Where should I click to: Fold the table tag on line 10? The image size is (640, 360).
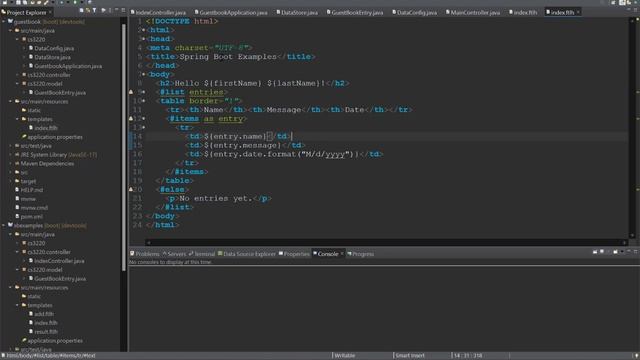(144, 101)
